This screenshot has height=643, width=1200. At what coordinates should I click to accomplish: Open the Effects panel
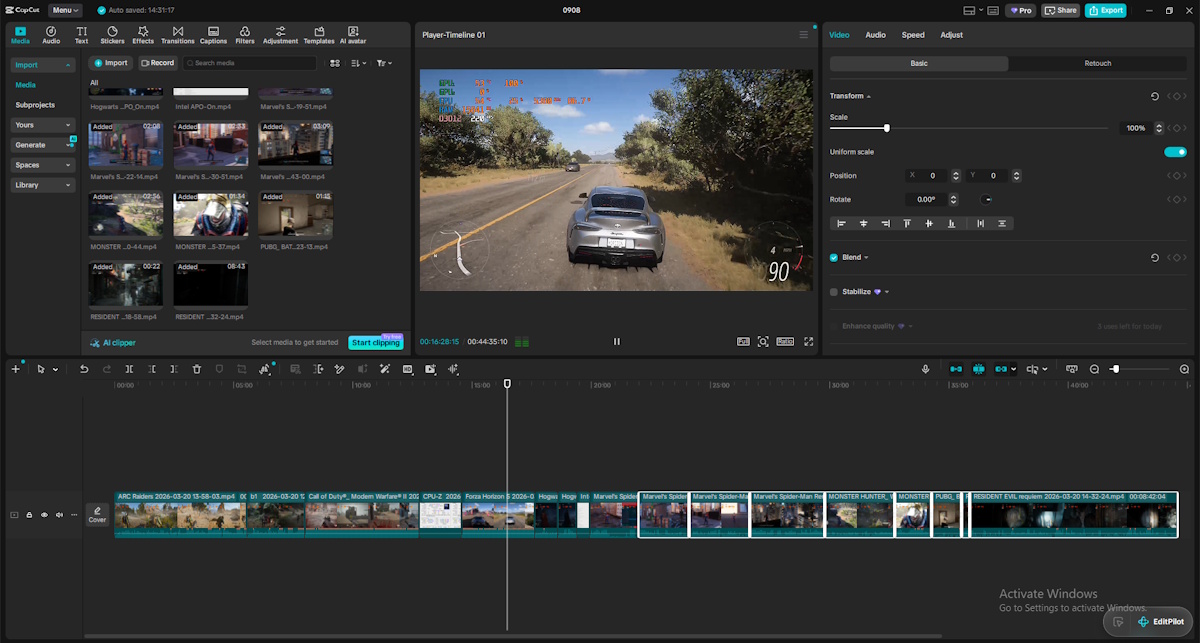pos(143,36)
